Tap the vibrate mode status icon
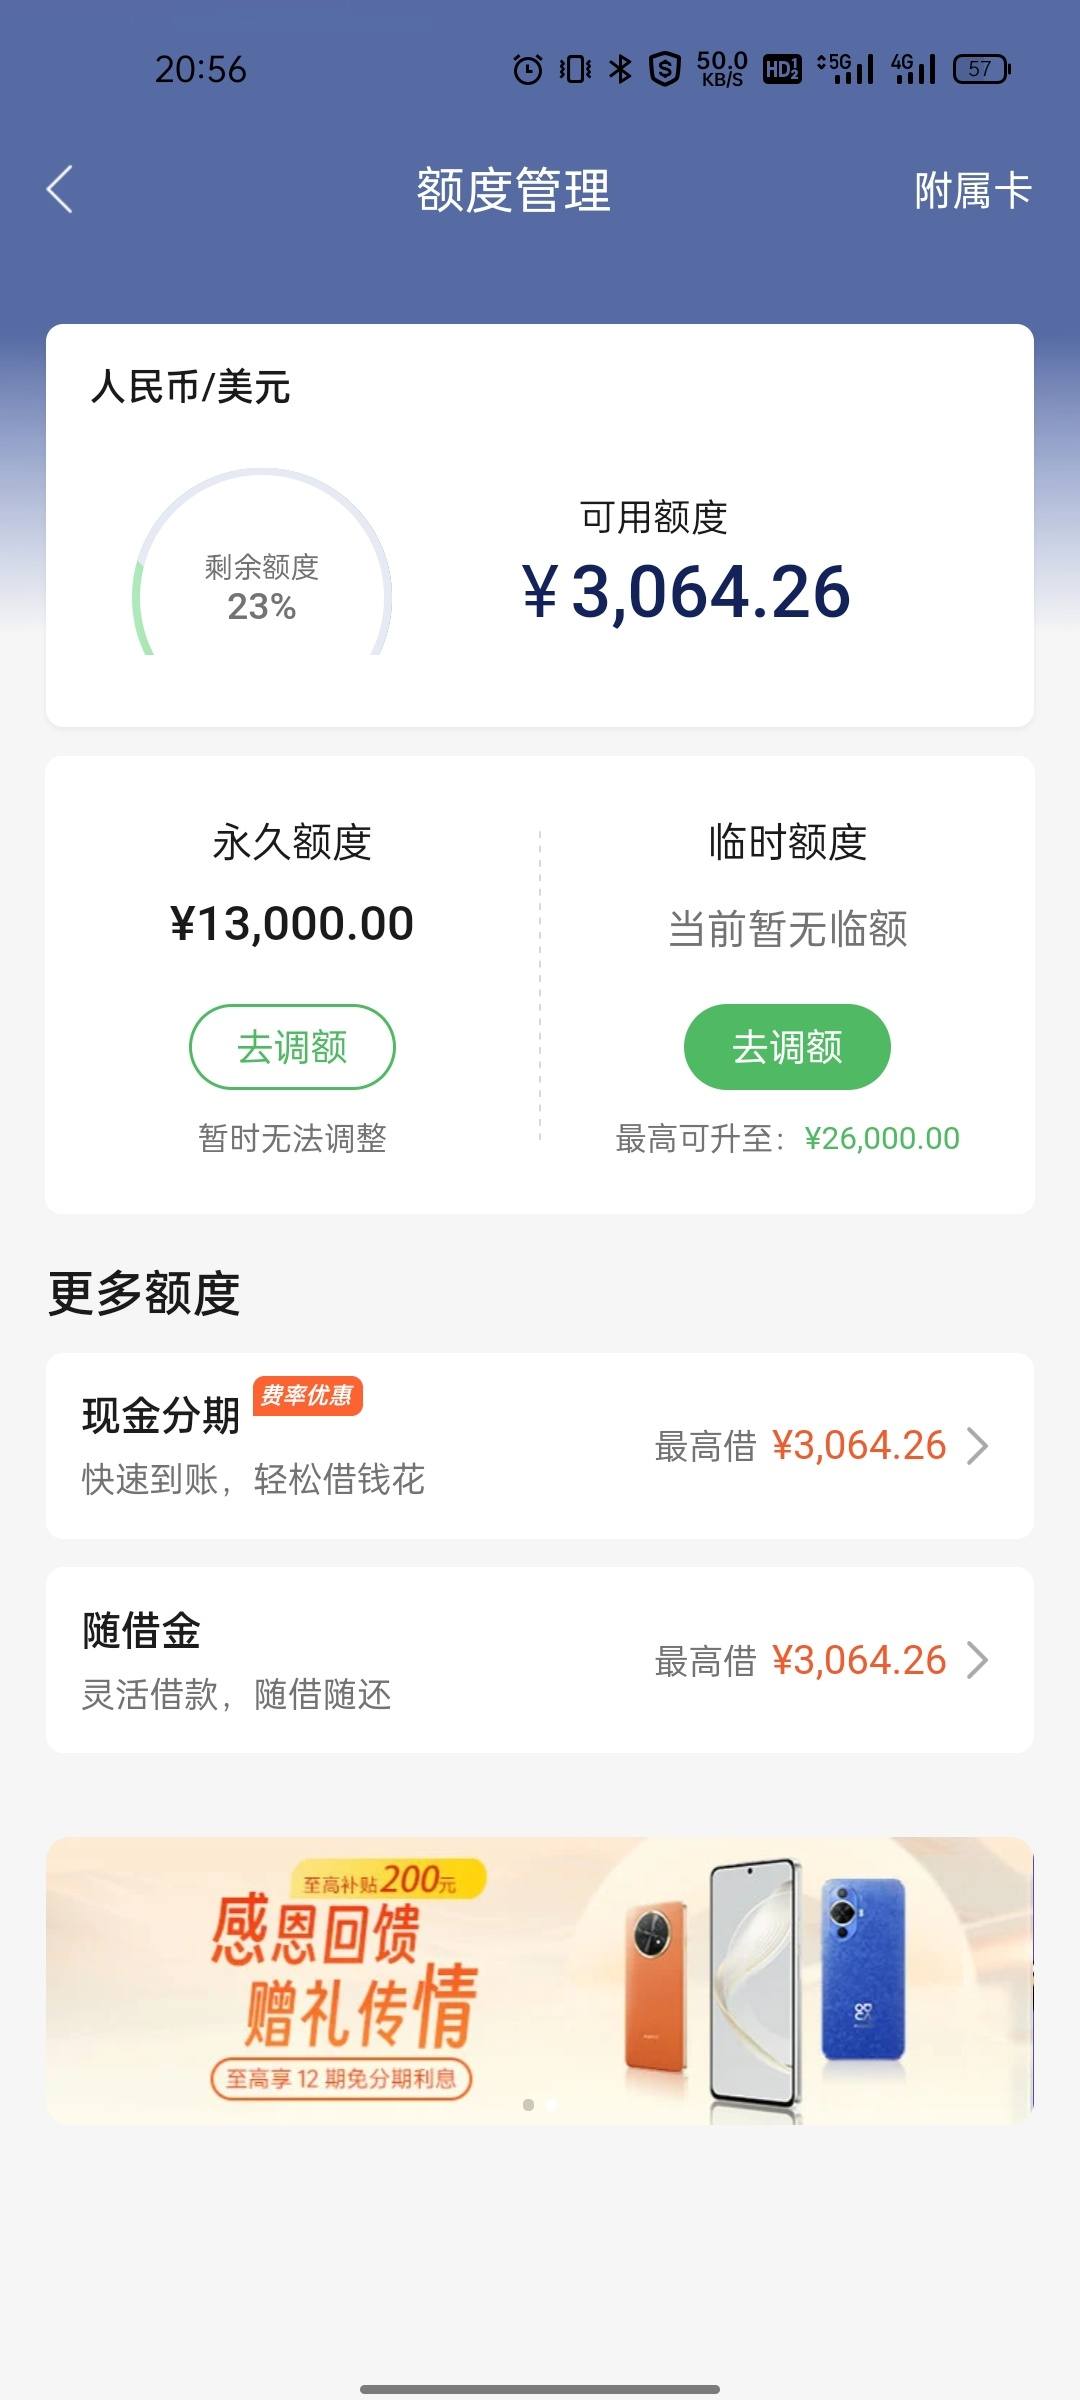Screen dimensions: 1080x2400 (x=575, y=69)
